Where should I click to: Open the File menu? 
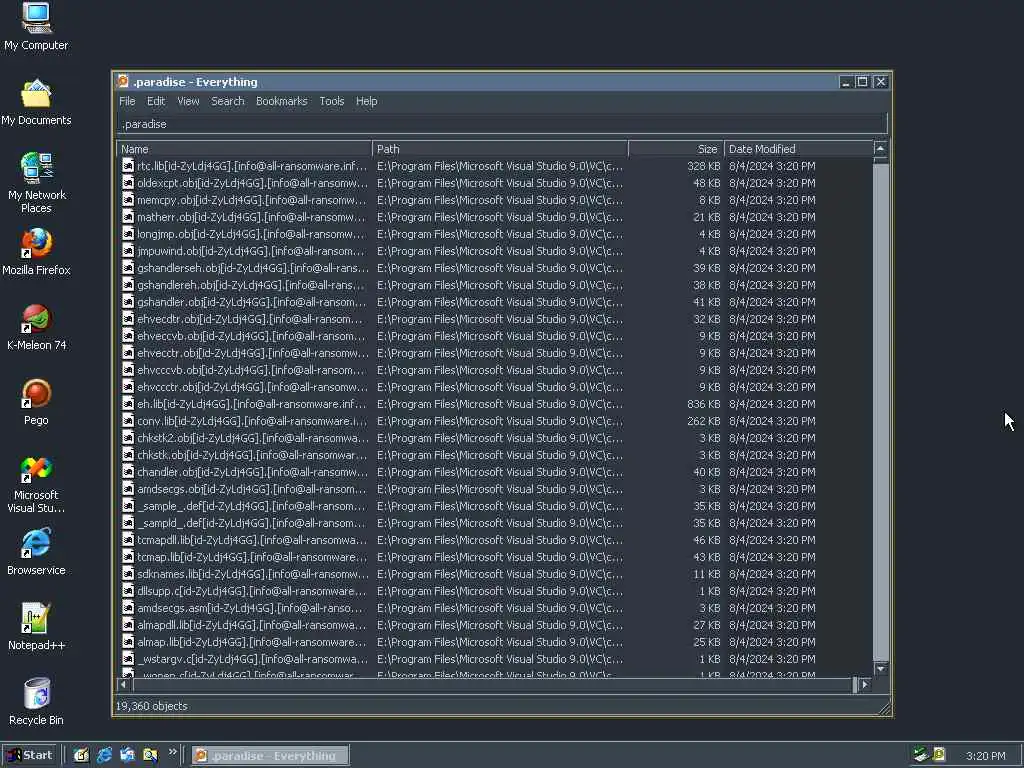click(127, 101)
